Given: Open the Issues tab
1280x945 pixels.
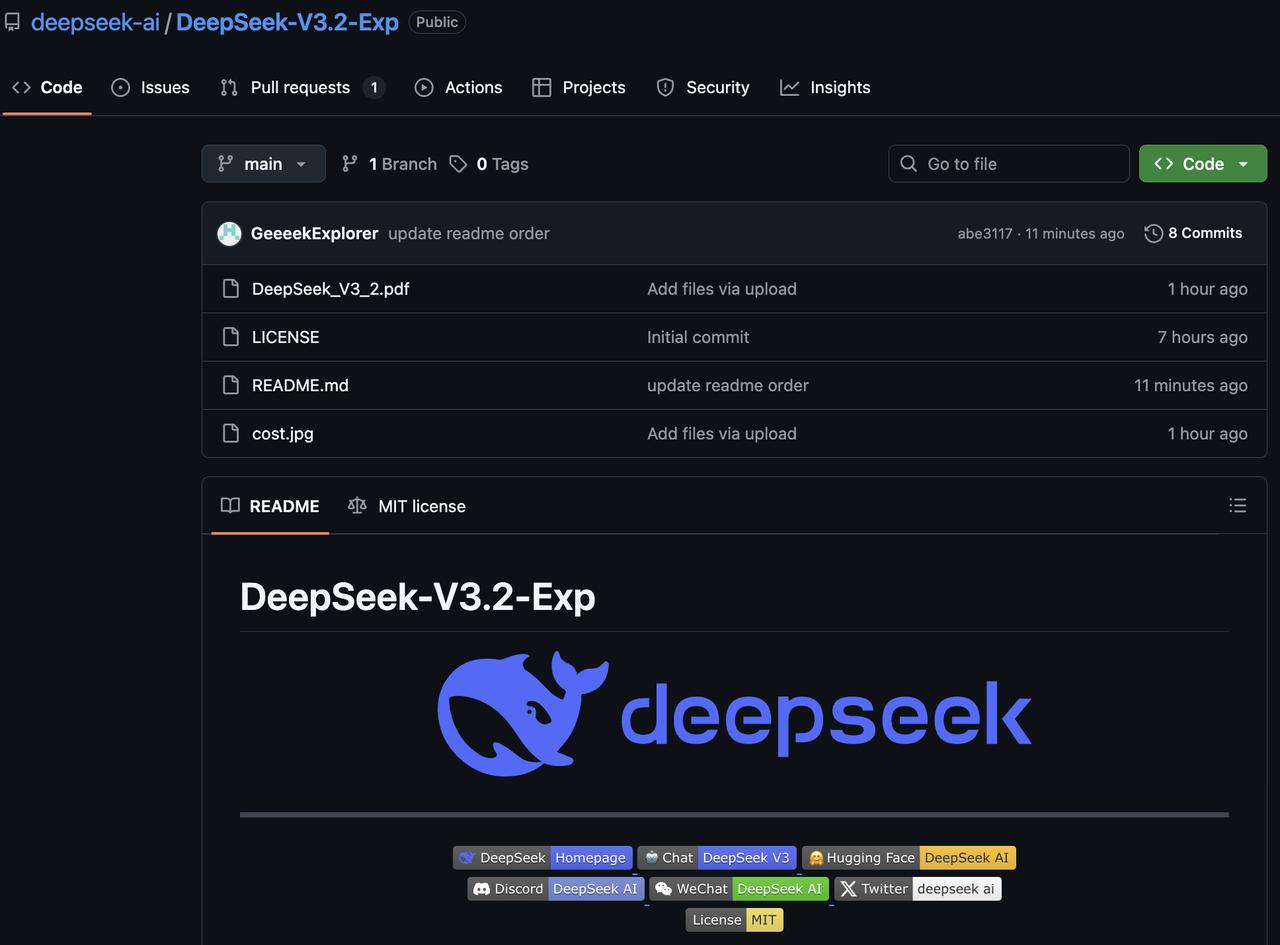Looking at the screenshot, I should pos(150,87).
